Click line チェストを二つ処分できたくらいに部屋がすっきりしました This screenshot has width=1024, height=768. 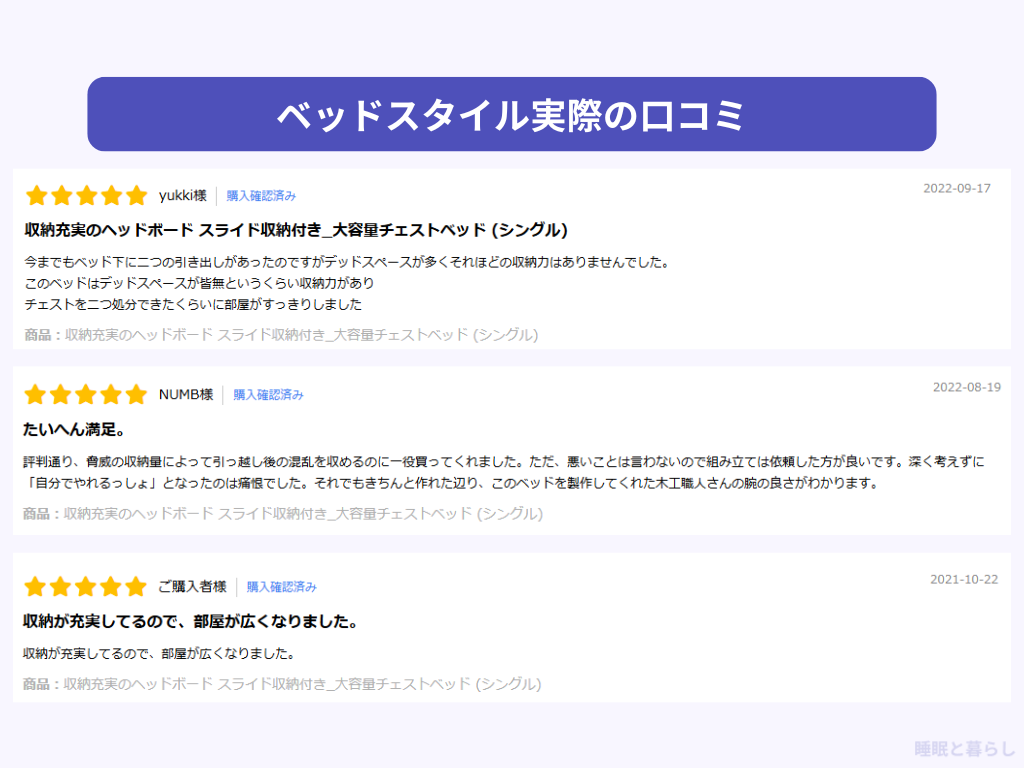pyautogui.click(x=193, y=304)
